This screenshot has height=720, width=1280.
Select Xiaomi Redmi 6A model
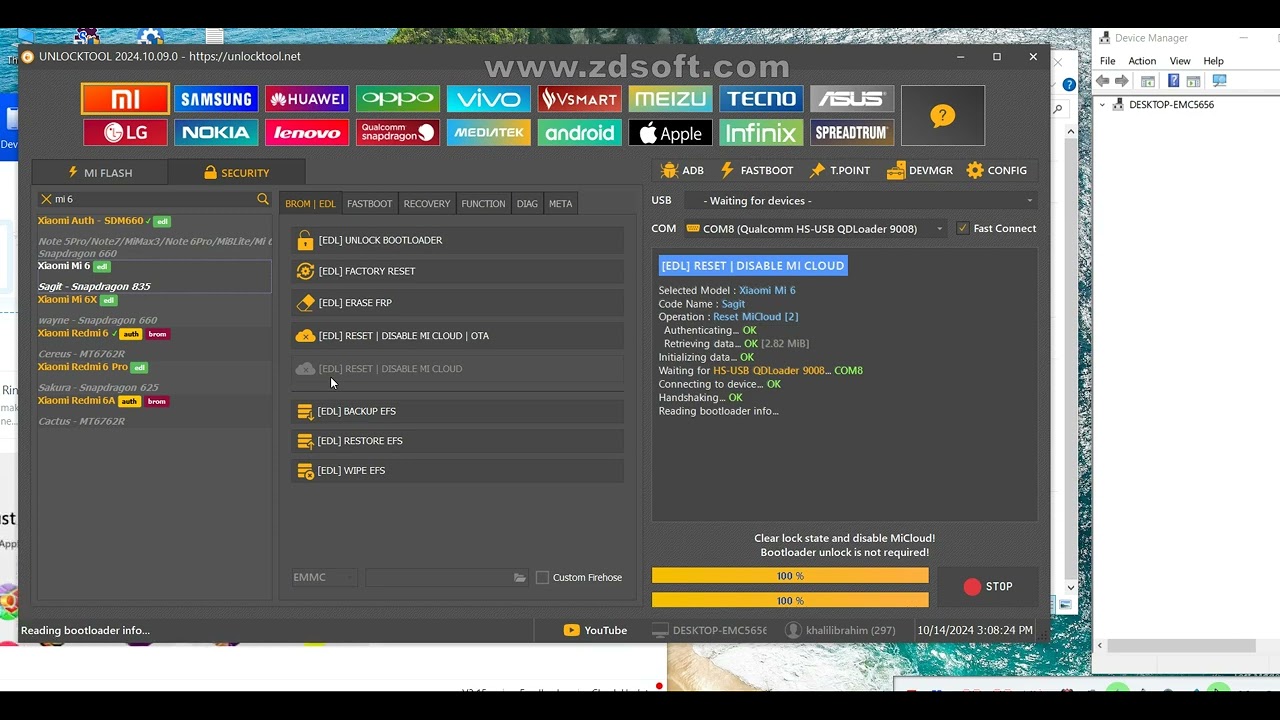point(154,411)
